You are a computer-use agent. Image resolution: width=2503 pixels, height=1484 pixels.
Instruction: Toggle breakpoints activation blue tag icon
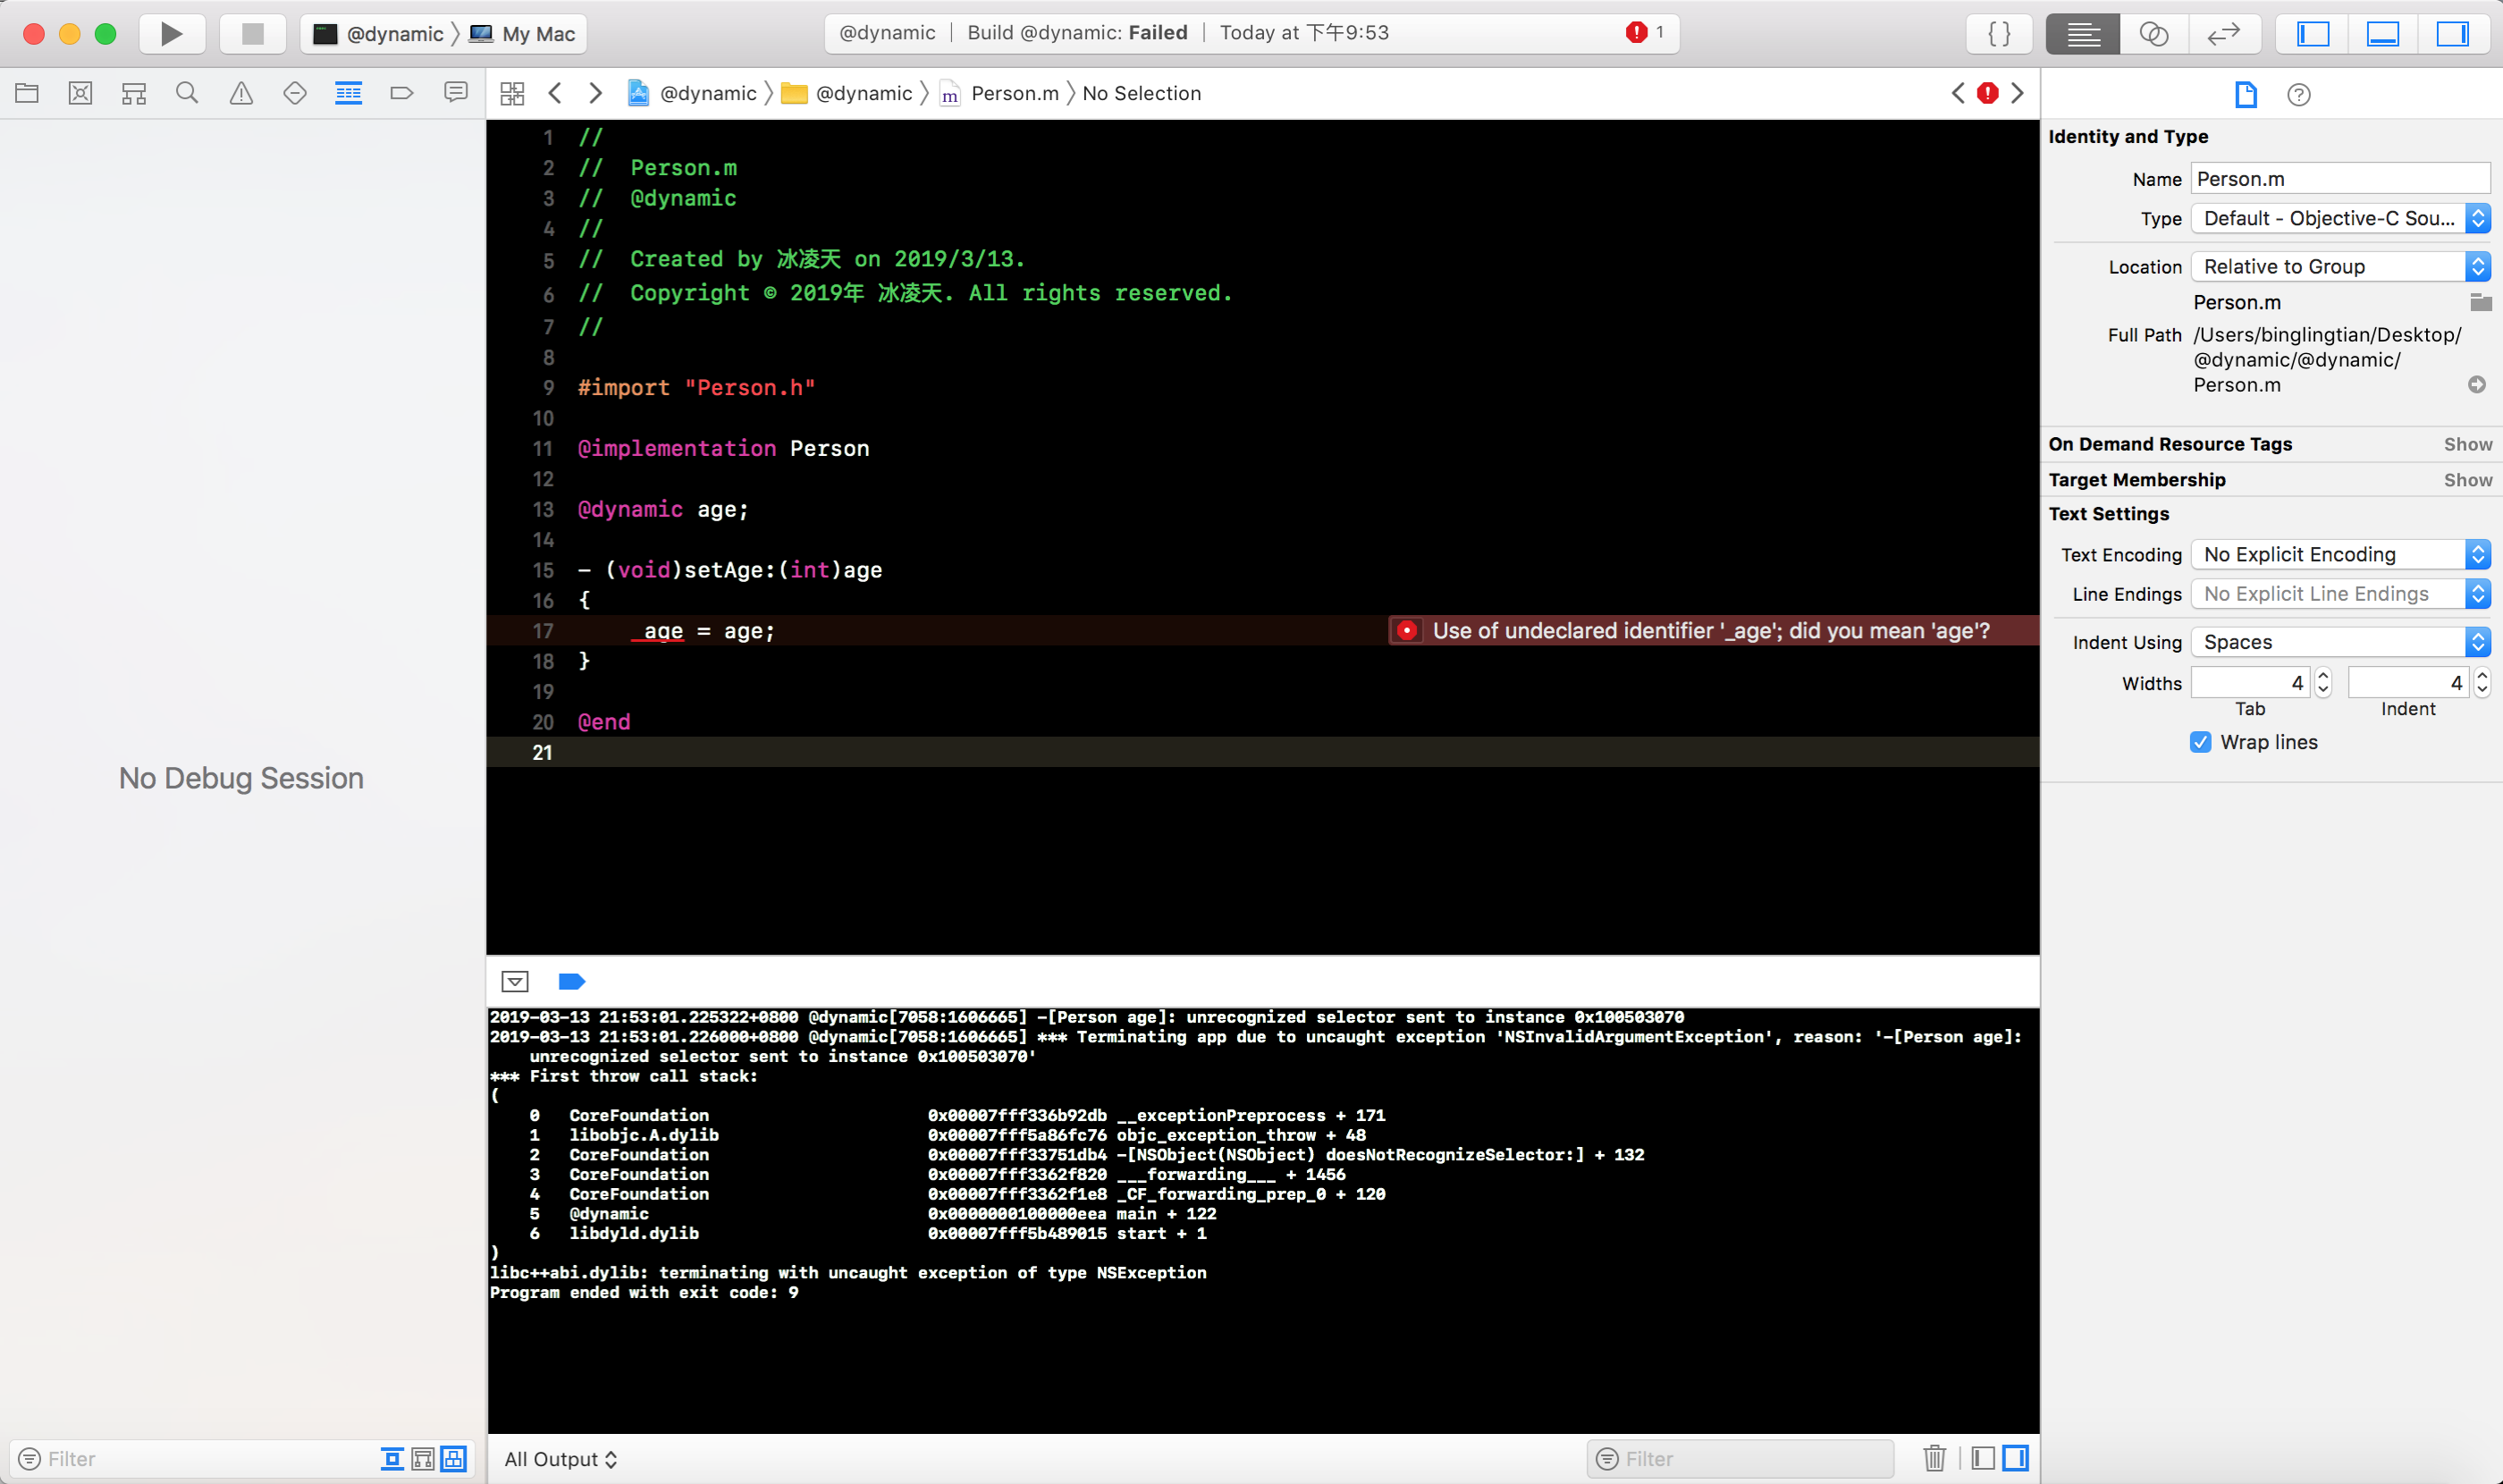point(571,981)
